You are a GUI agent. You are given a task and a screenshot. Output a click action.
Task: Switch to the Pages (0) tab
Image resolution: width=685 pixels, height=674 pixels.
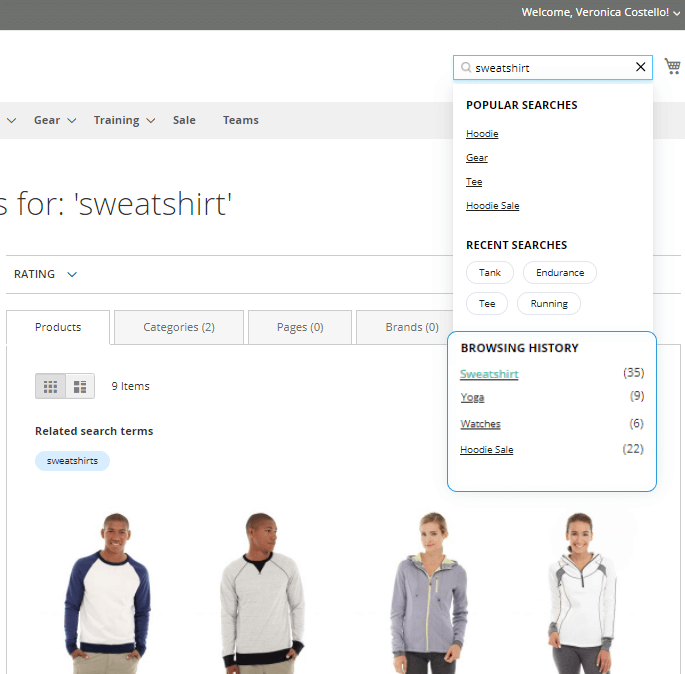click(300, 327)
